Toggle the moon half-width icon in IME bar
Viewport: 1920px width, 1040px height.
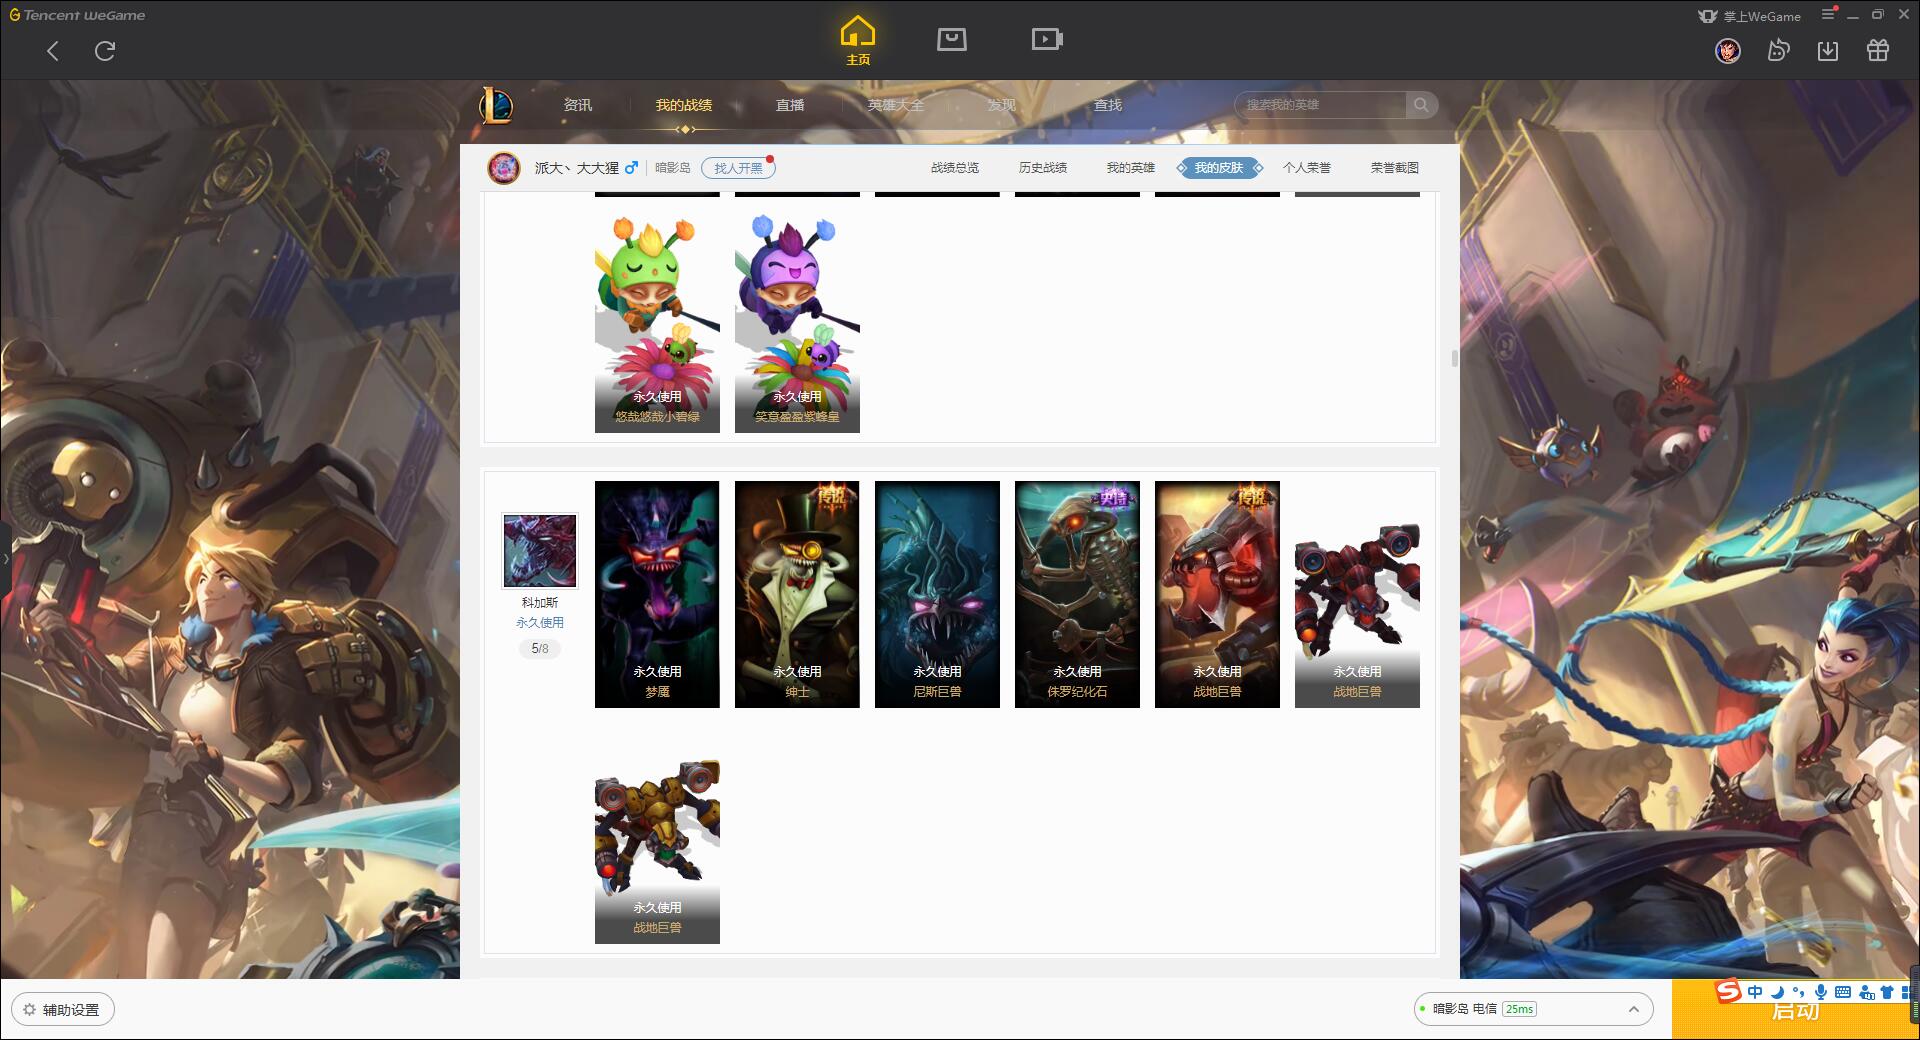[1777, 992]
